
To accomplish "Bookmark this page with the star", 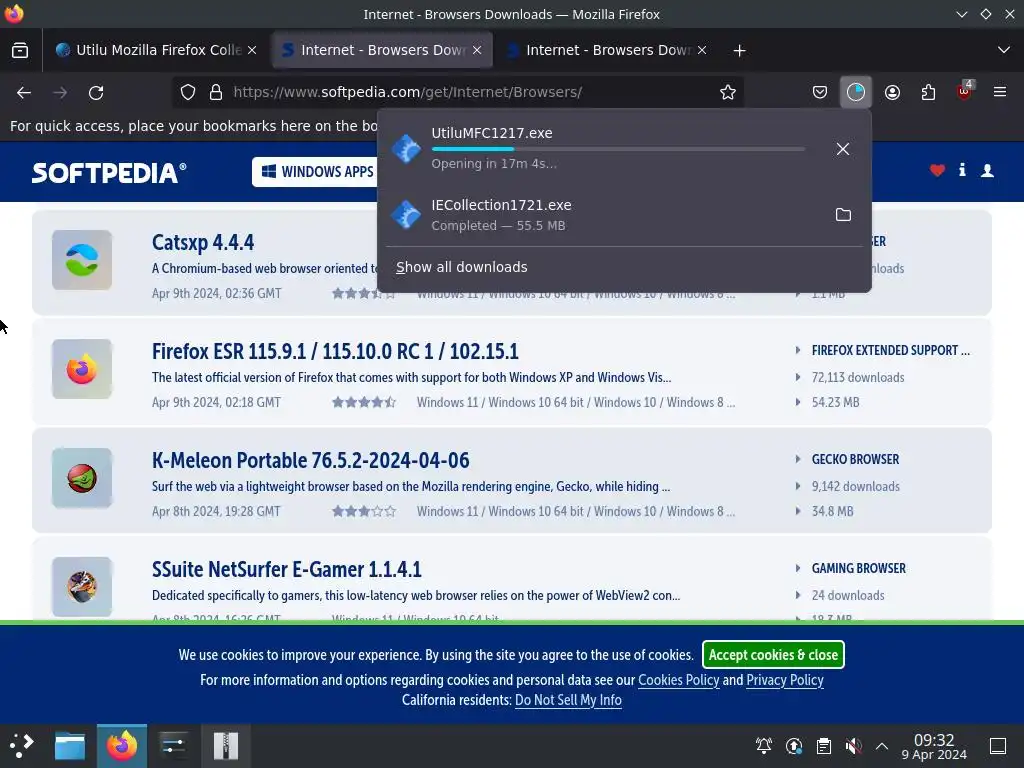I will pyautogui.click(x=728, y=93).
